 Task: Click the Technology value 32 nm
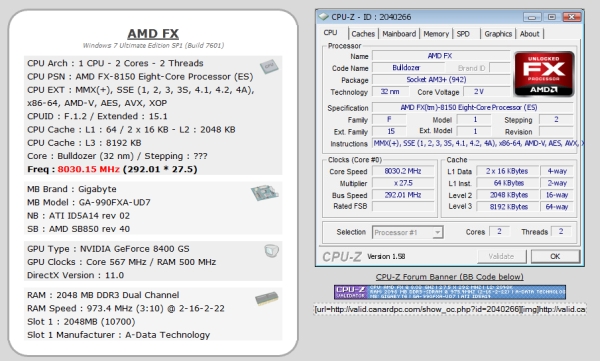point(390,92)
